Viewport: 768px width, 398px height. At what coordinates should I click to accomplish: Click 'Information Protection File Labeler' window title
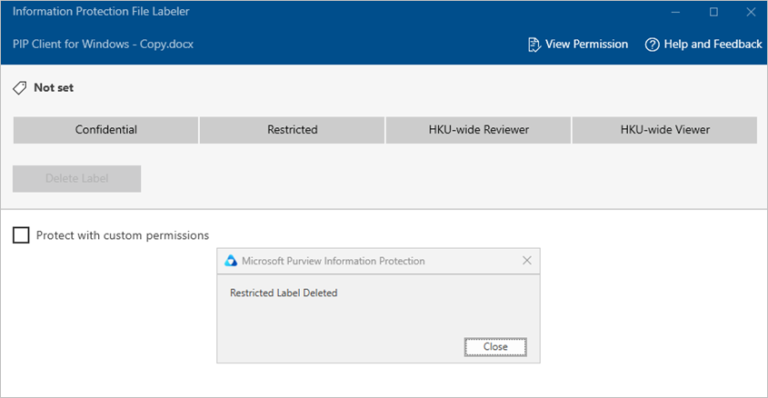pos(101,12)
